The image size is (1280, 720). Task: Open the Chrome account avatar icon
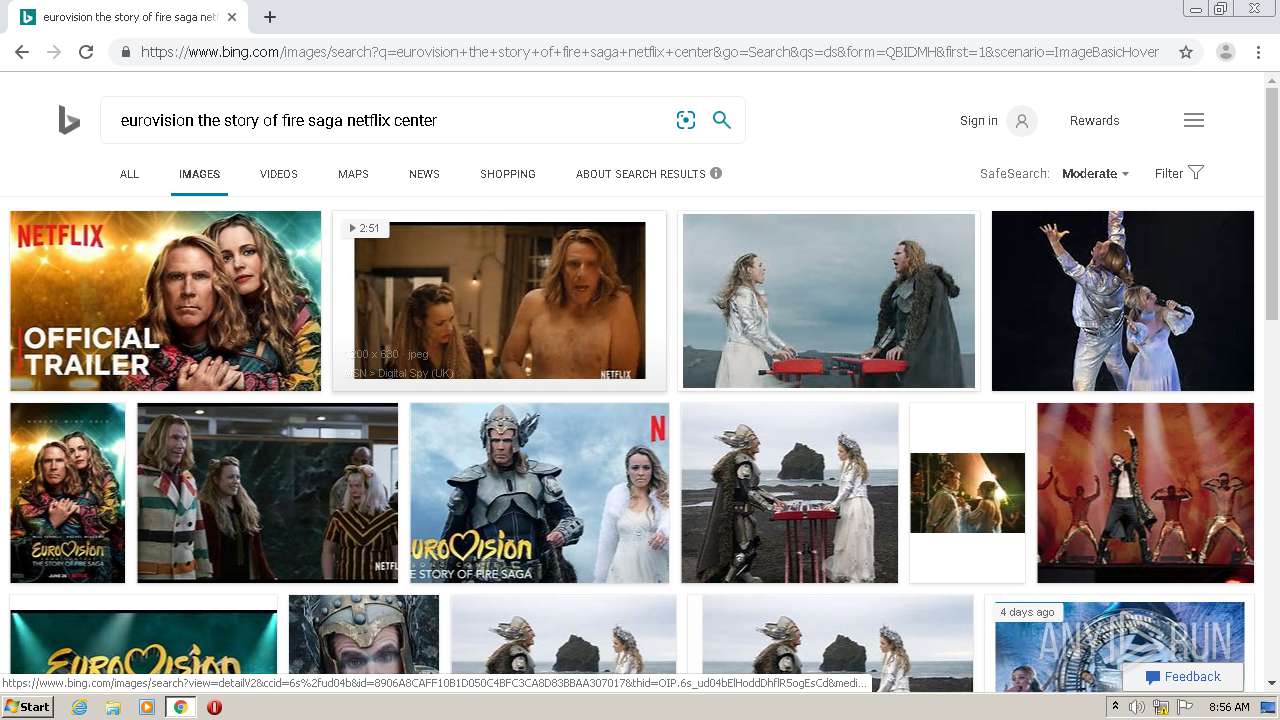[1226, 52]
